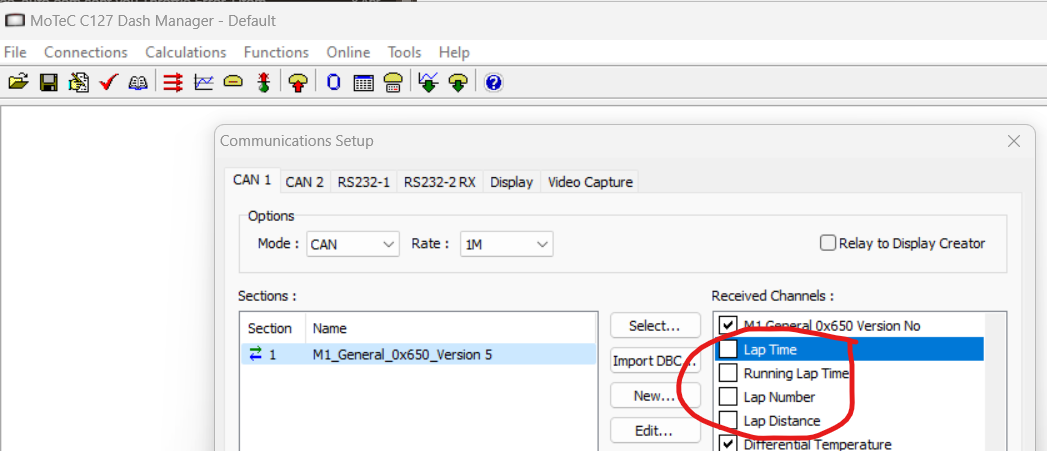Click the red and green shift lights icon

(x=264, y=83)
